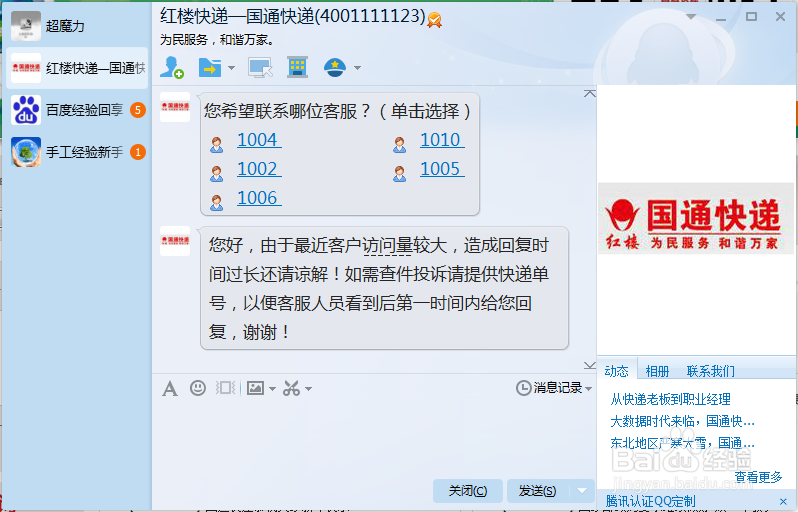This screenshot has width=798, height=512.
Task: Switch to the 联系我们 tab
Action: [x=711, y=371]
